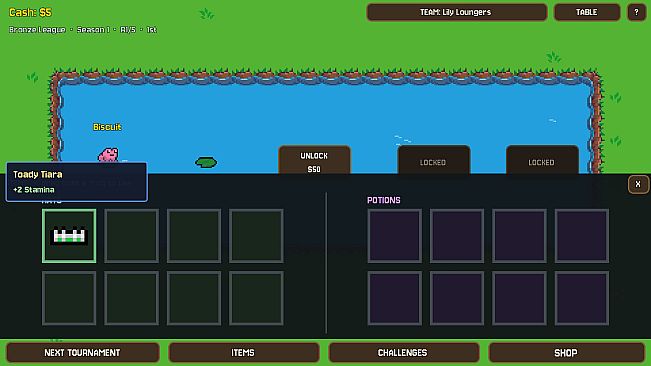
Task: Select the Toady Tiara hat item
Action: pos(69,236)
